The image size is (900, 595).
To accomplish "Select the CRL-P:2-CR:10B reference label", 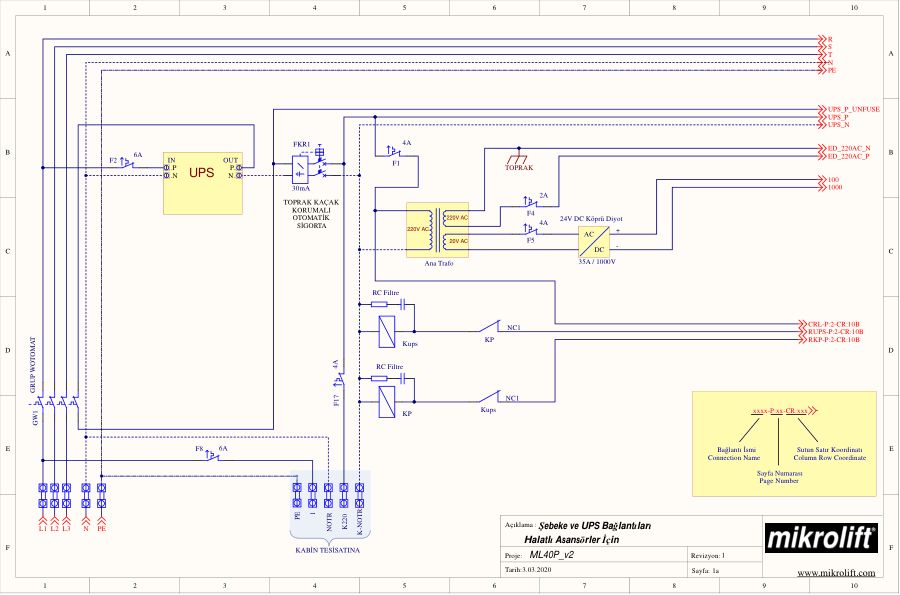I will point(833,324).
